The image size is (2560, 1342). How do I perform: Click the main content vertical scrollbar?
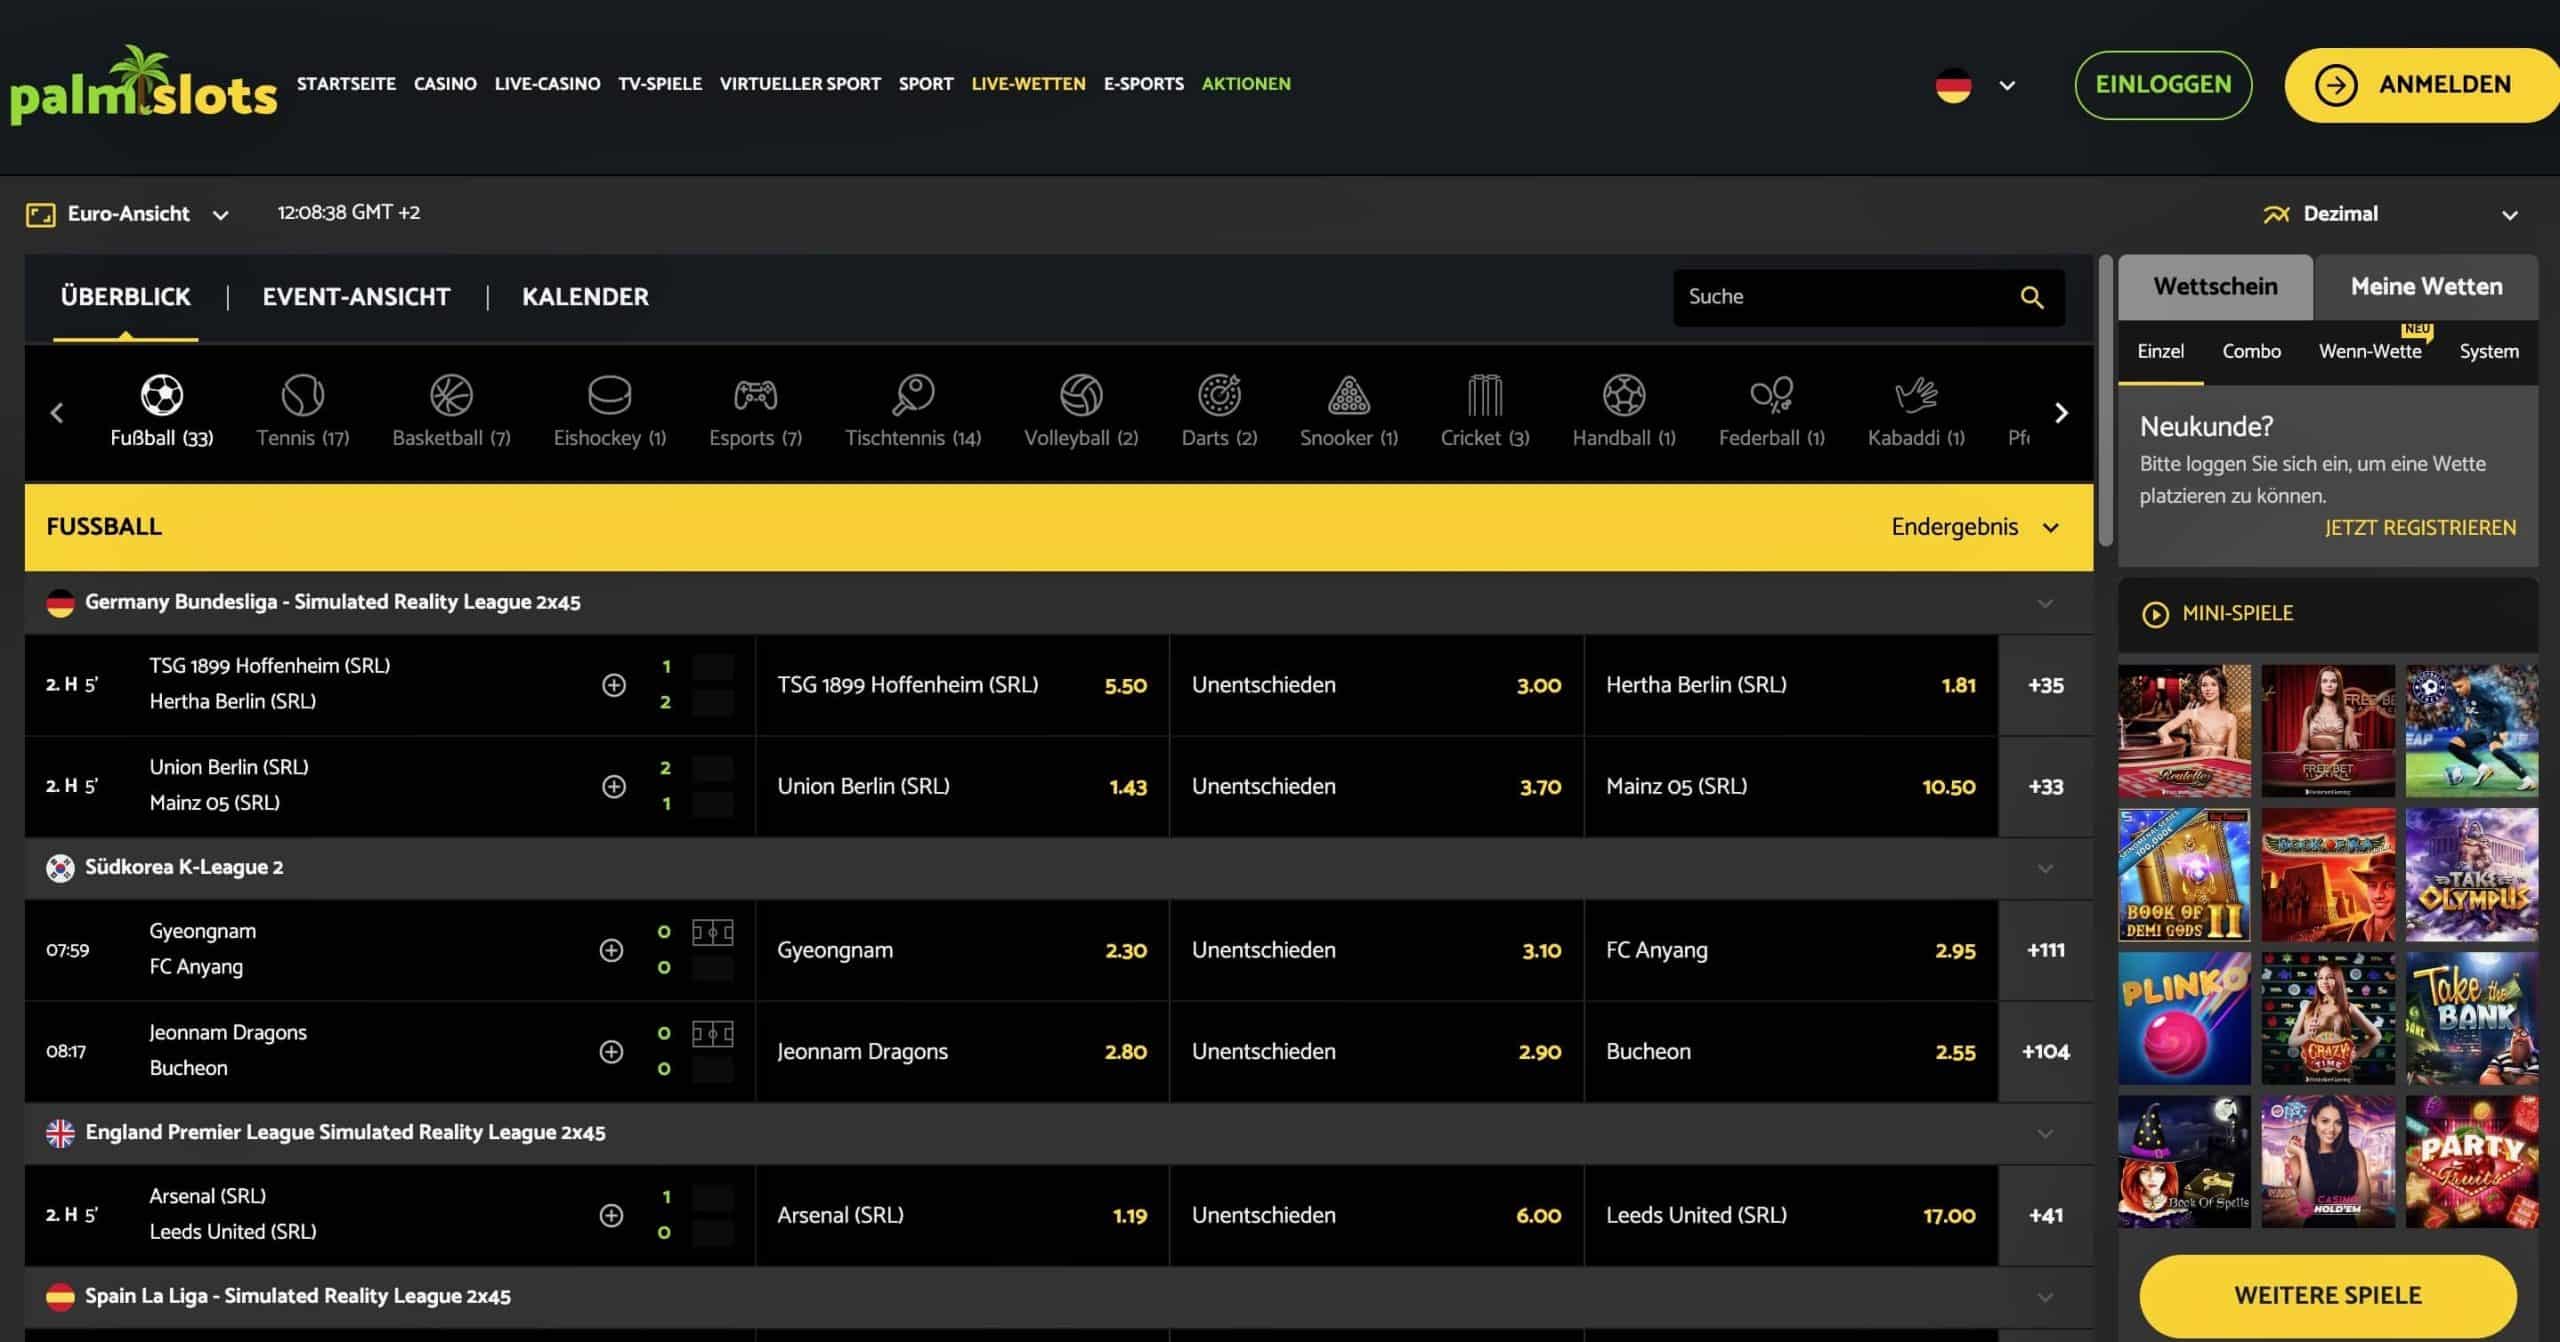[2105, 400]
